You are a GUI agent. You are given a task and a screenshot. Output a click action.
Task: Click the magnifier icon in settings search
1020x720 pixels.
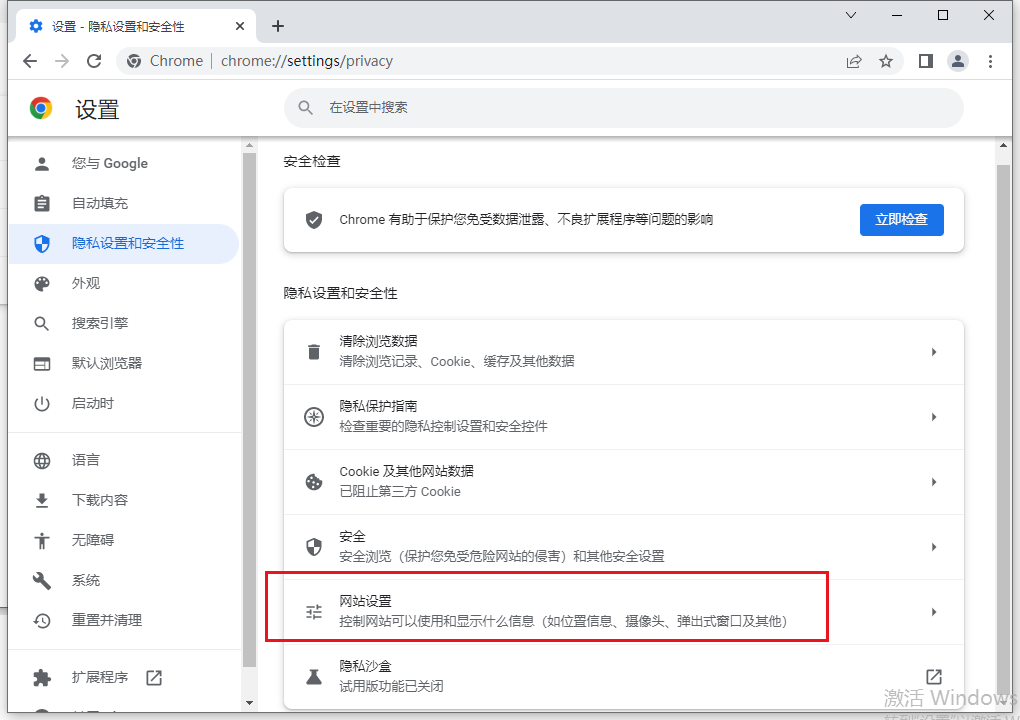pos(306,108)
